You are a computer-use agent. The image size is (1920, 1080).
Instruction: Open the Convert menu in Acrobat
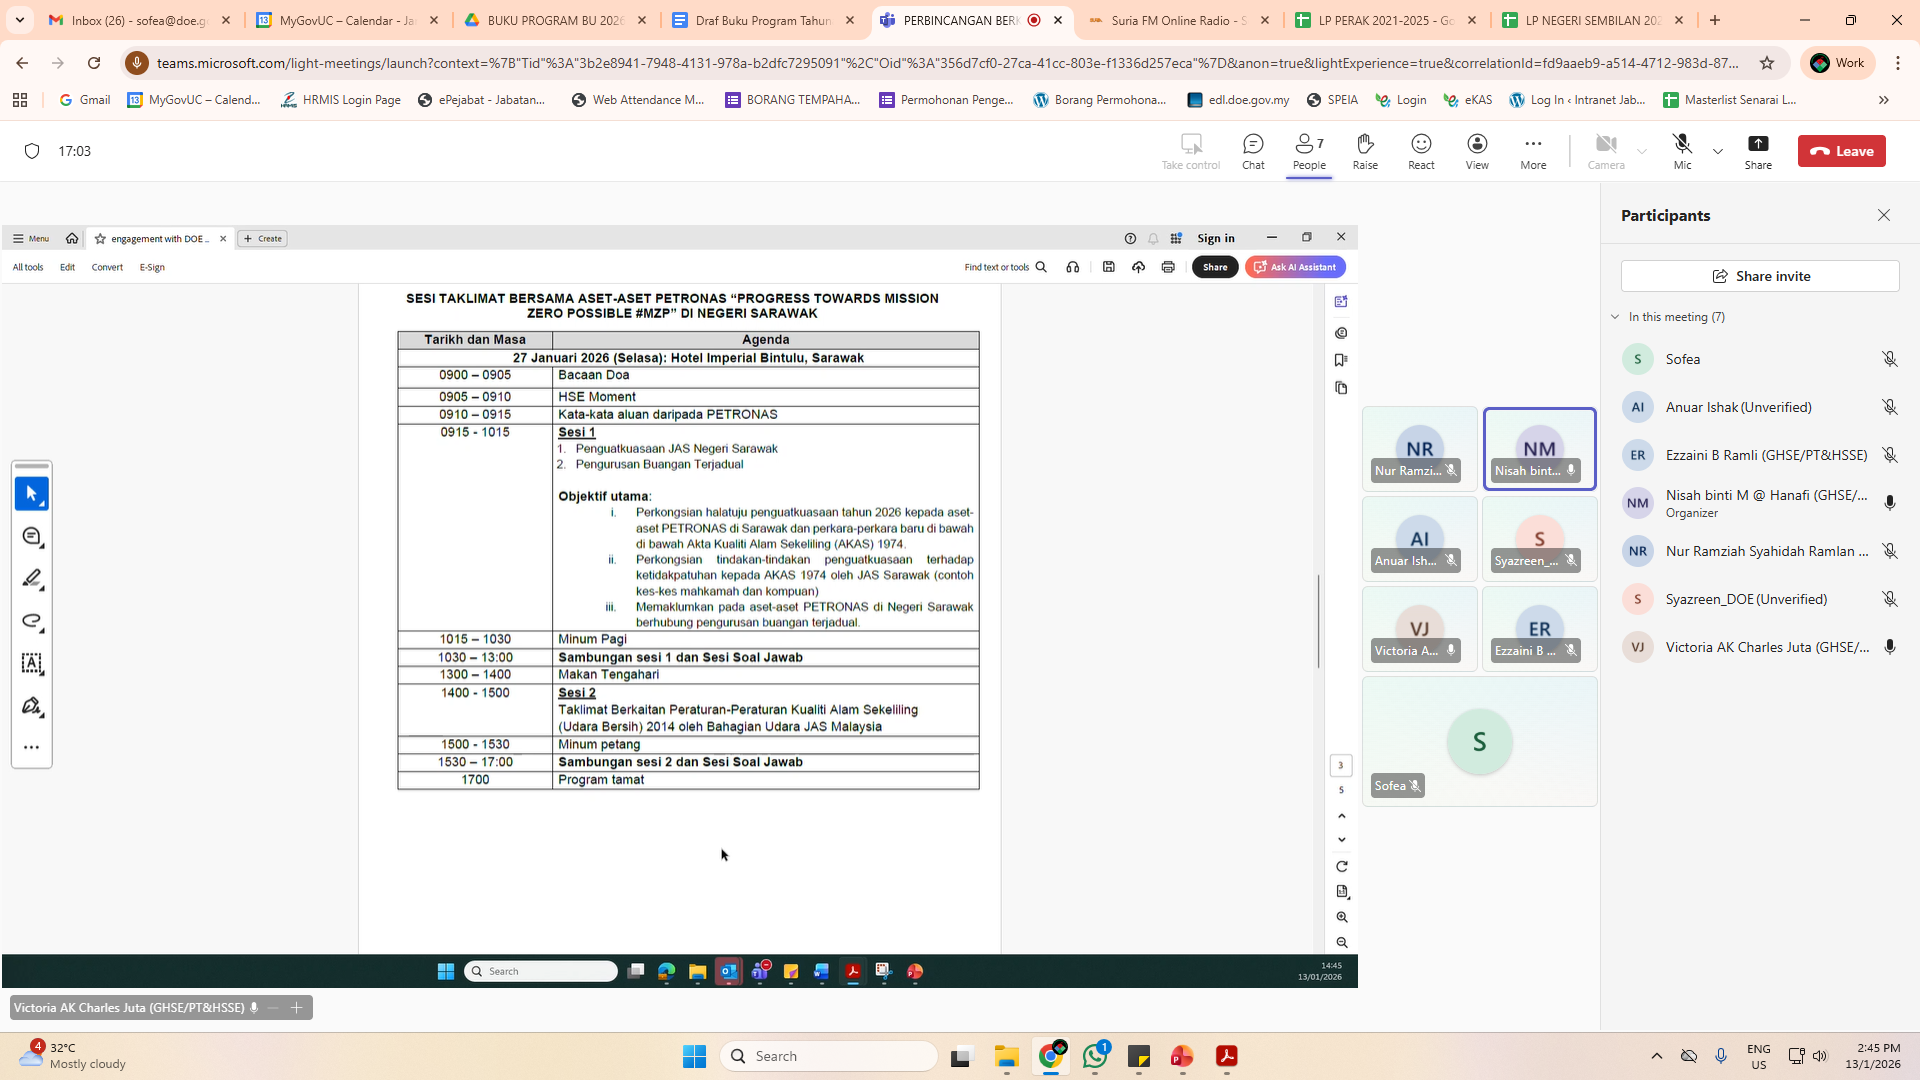pos(107,267)
